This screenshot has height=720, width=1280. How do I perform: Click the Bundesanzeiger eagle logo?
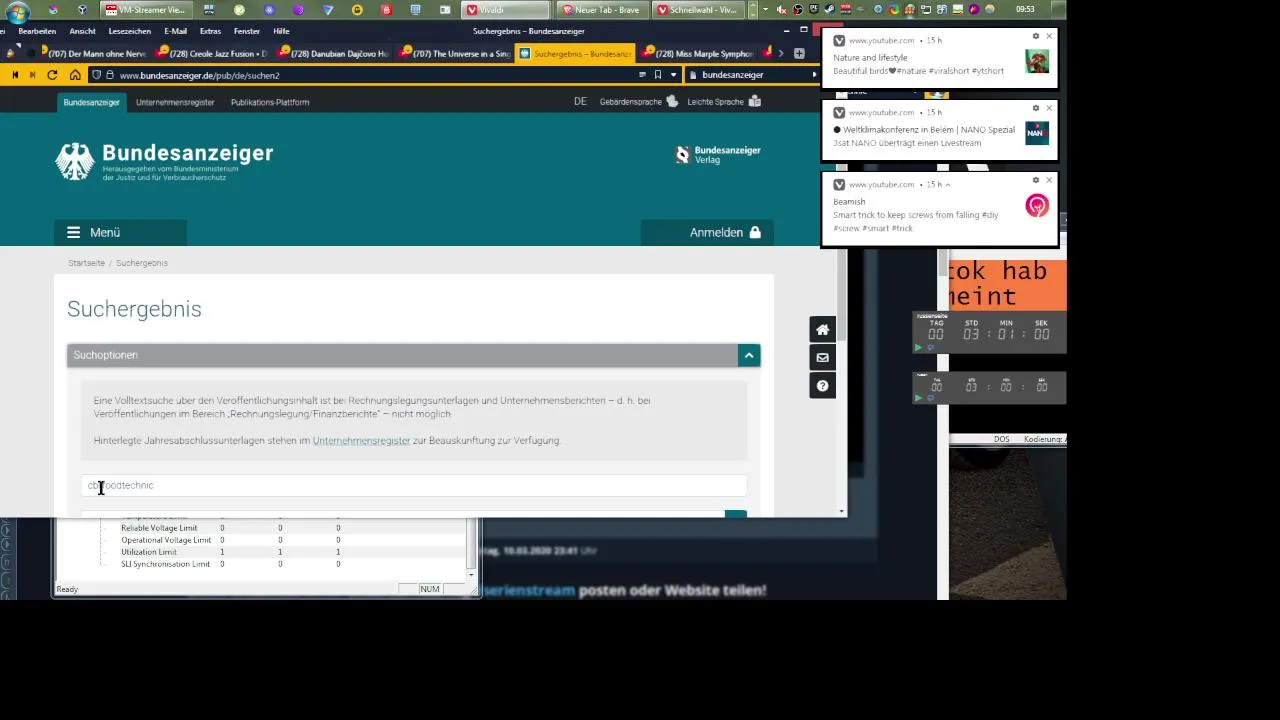pos(74,161)
